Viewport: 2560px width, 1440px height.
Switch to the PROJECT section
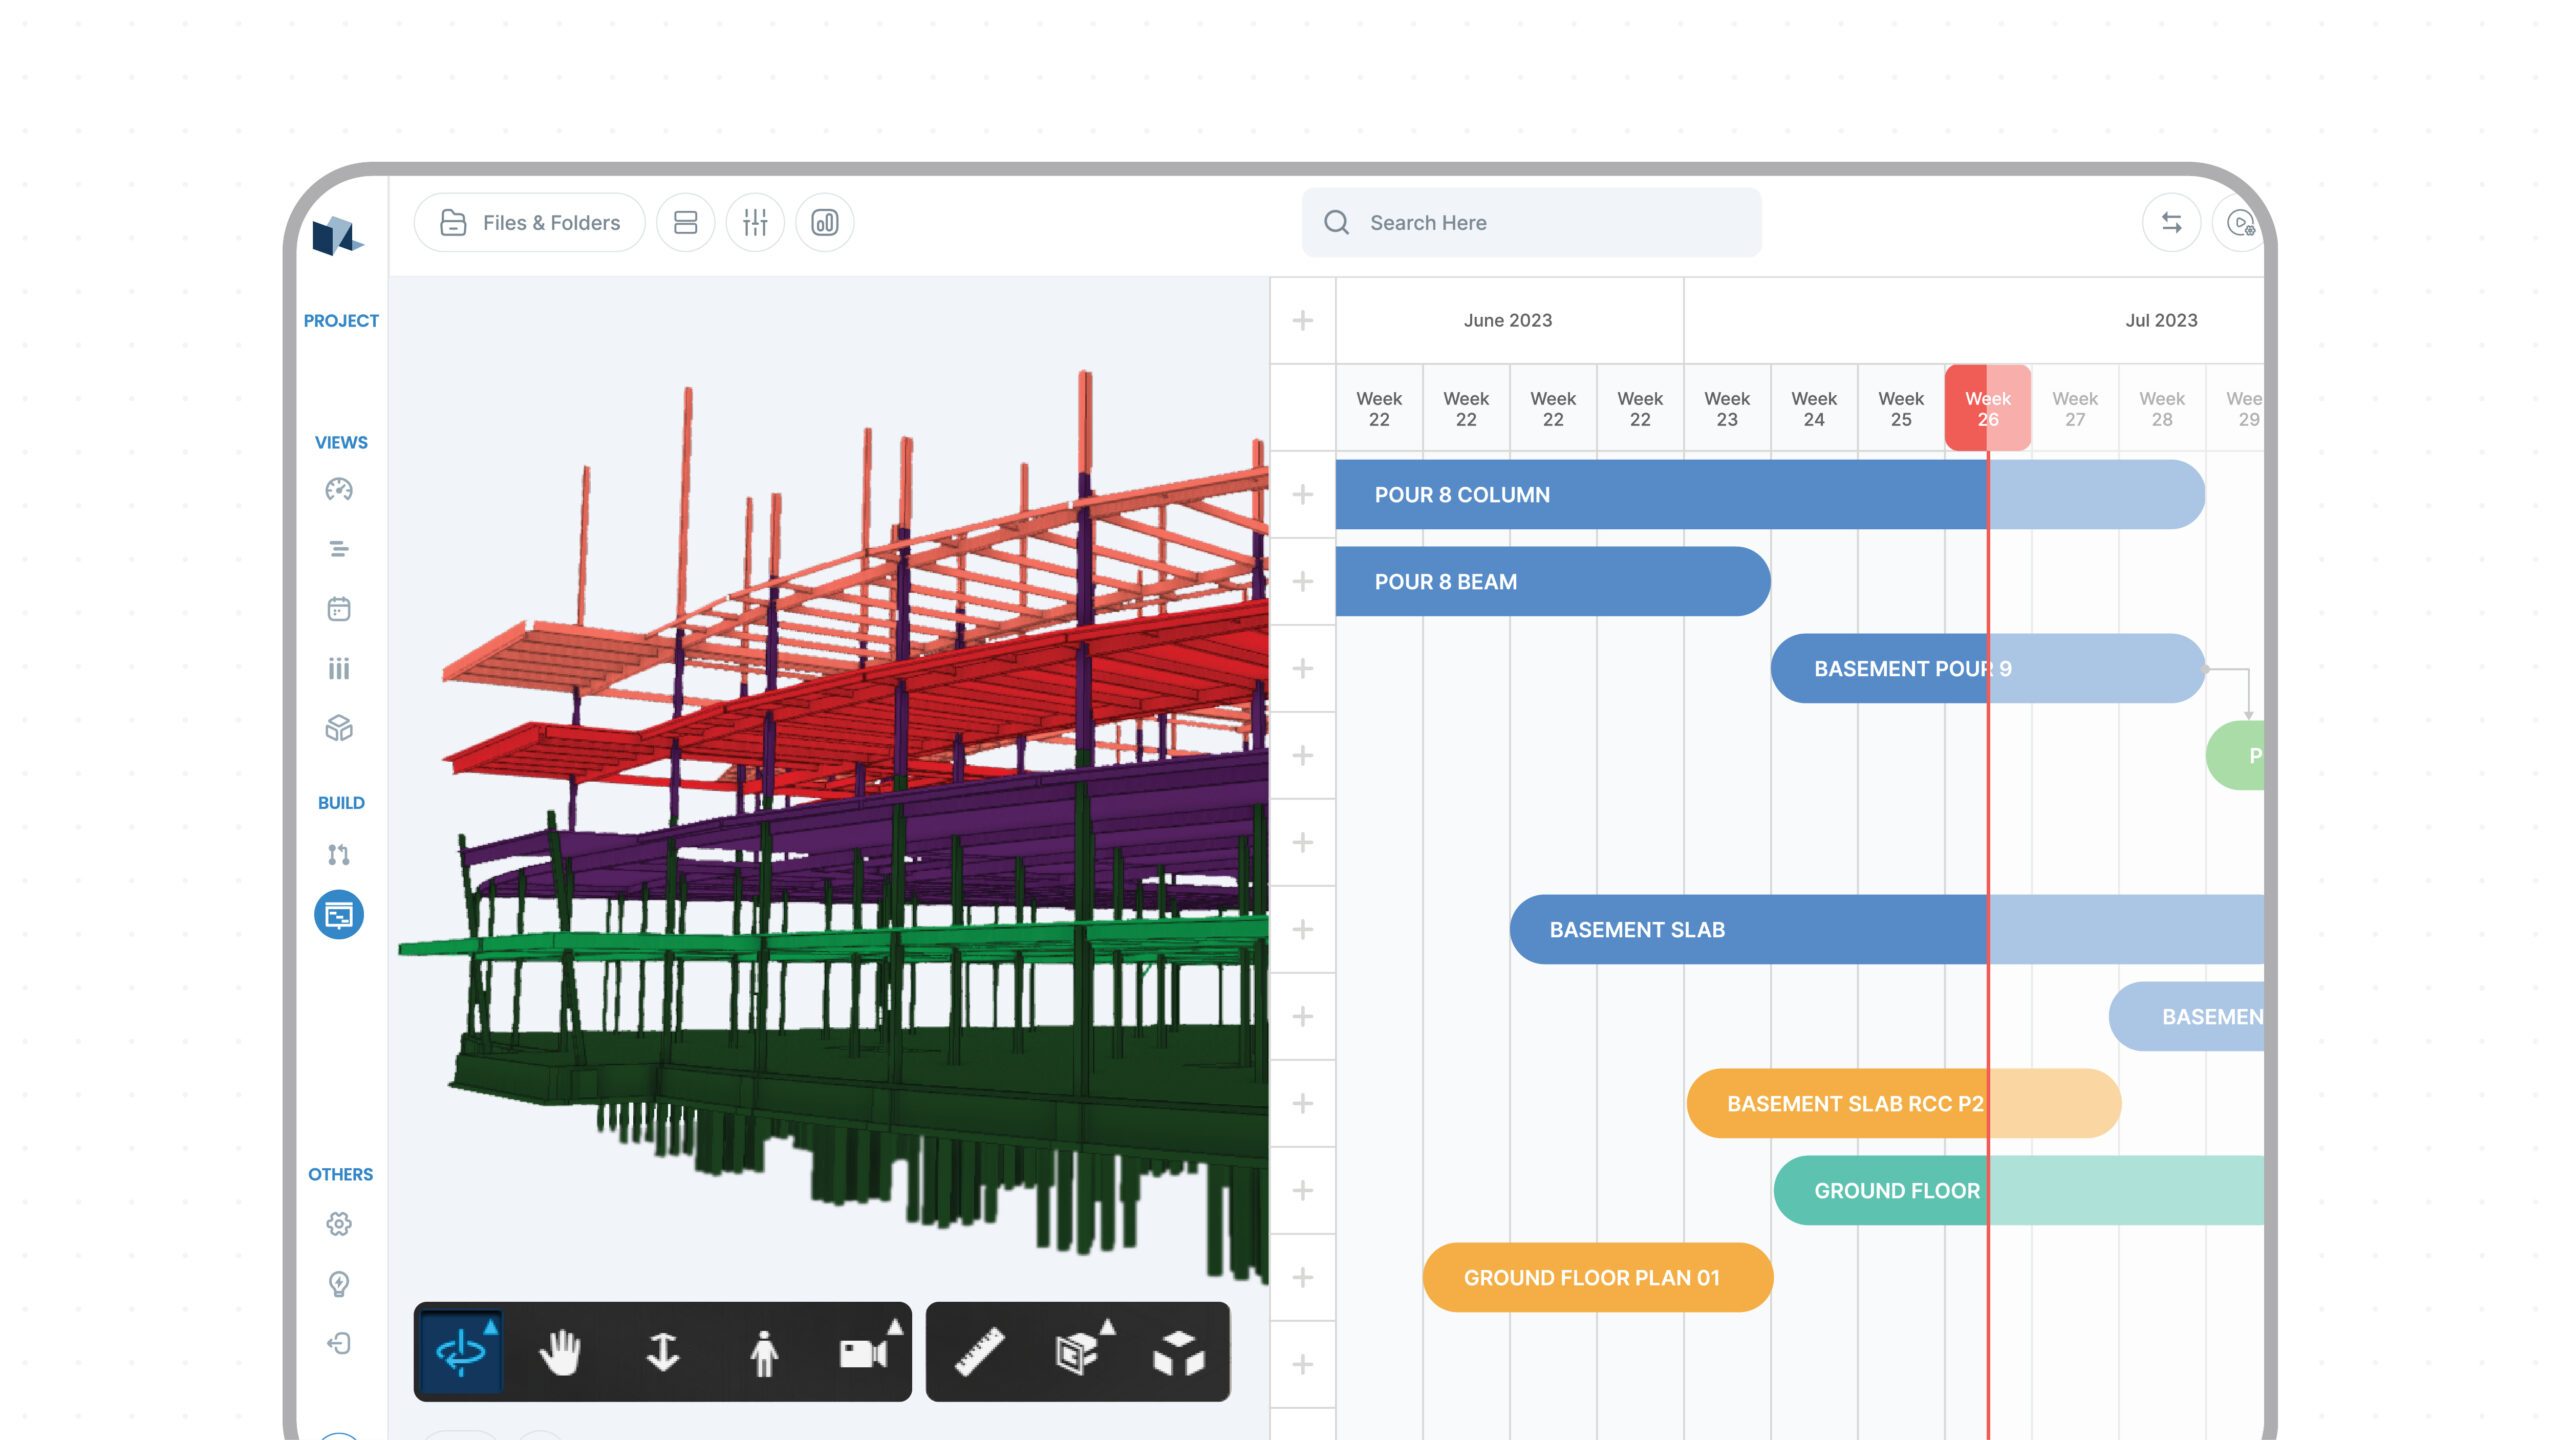coord(341,321)
